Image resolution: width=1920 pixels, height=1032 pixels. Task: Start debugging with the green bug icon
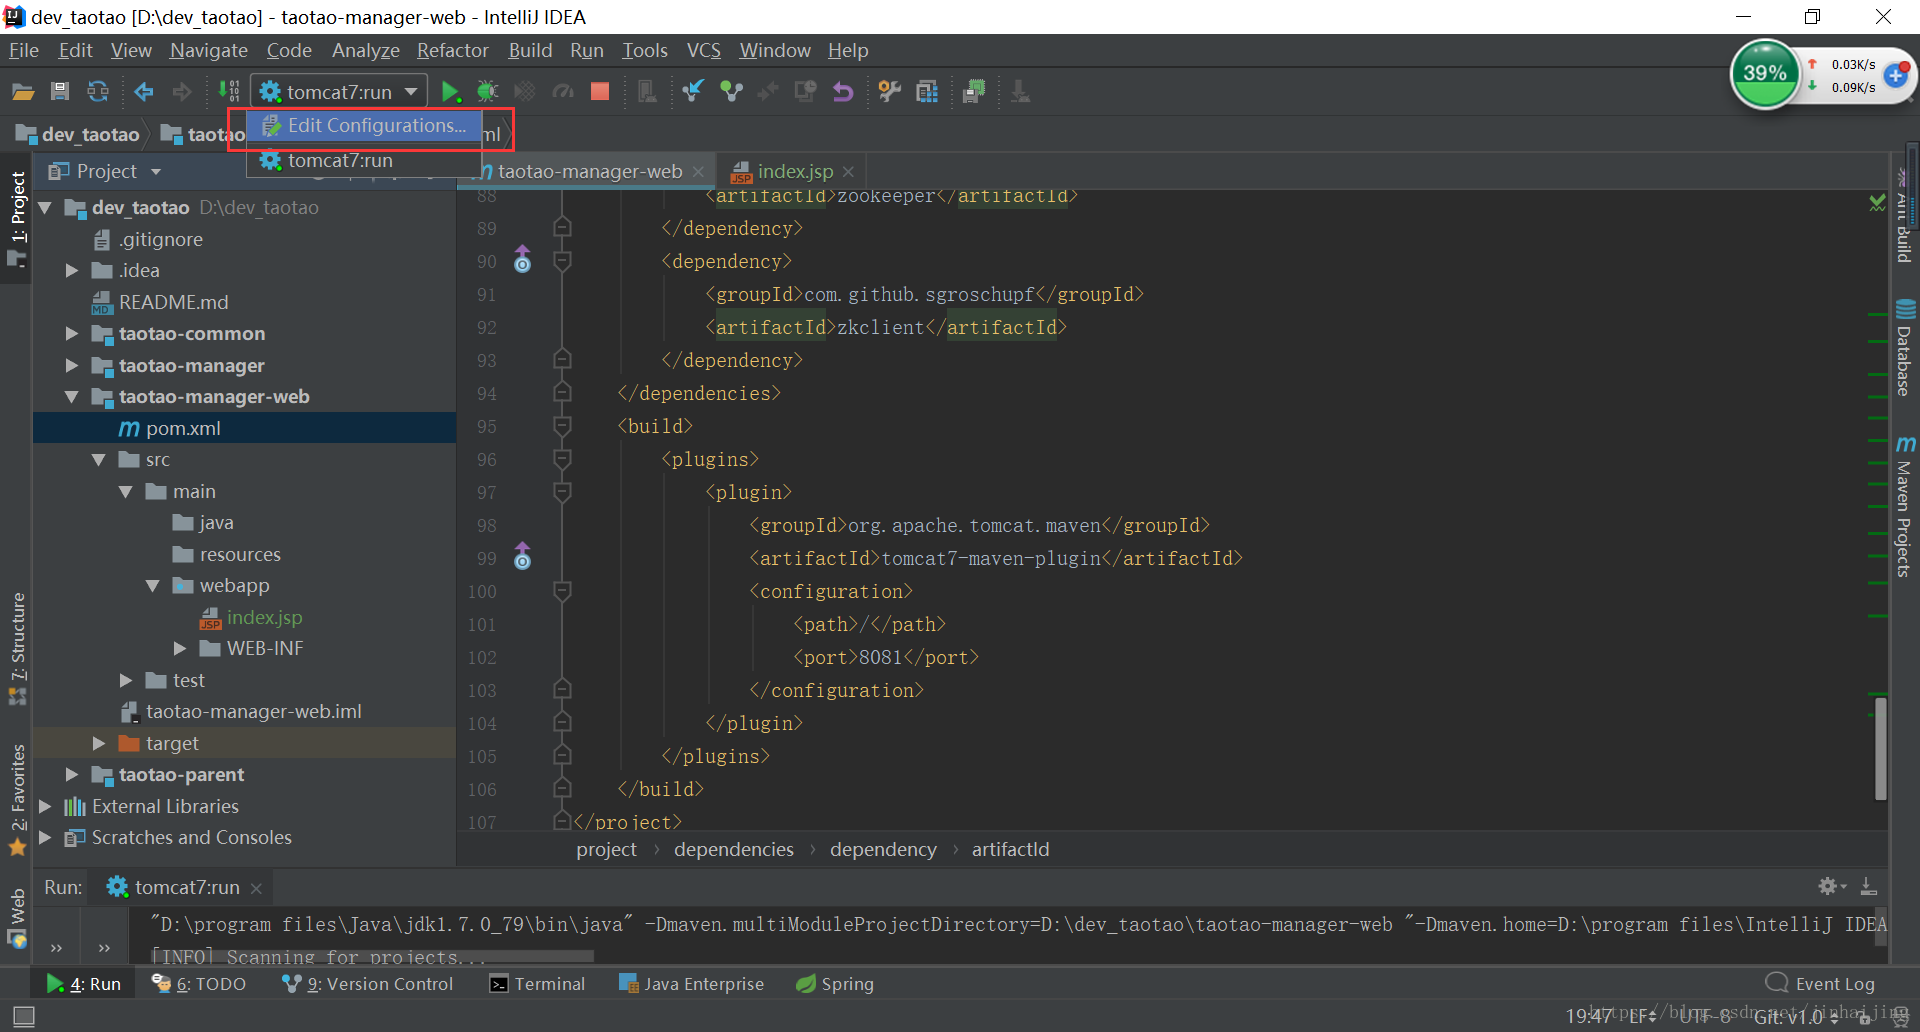coord(487,92)
